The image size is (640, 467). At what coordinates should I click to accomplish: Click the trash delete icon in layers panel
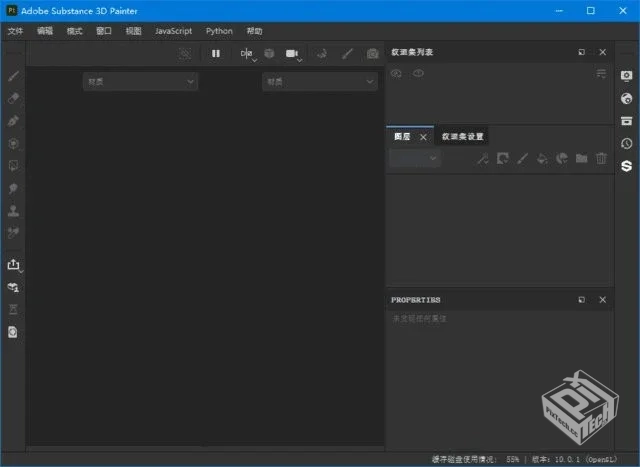tap(601, 158)
